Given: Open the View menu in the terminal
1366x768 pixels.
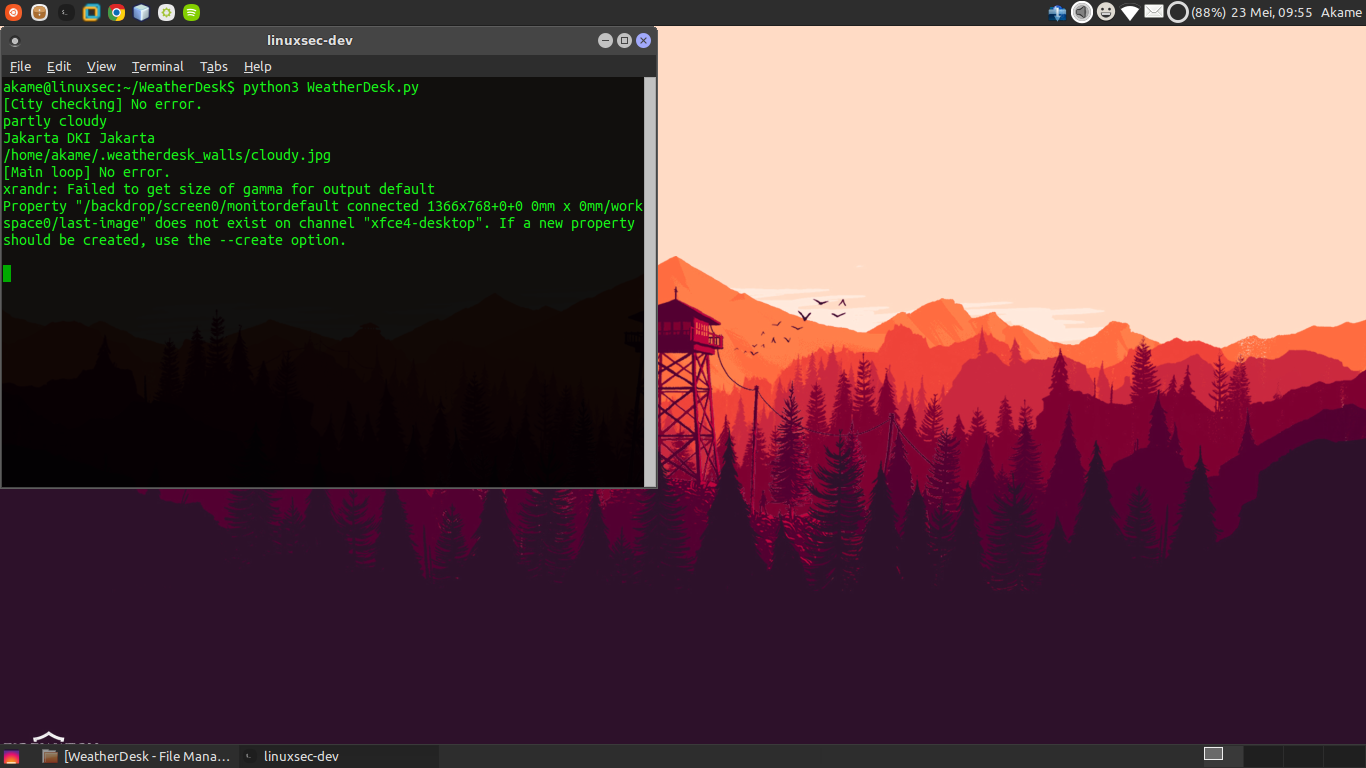Looking at the screenshot, I should tap(101, 66).
